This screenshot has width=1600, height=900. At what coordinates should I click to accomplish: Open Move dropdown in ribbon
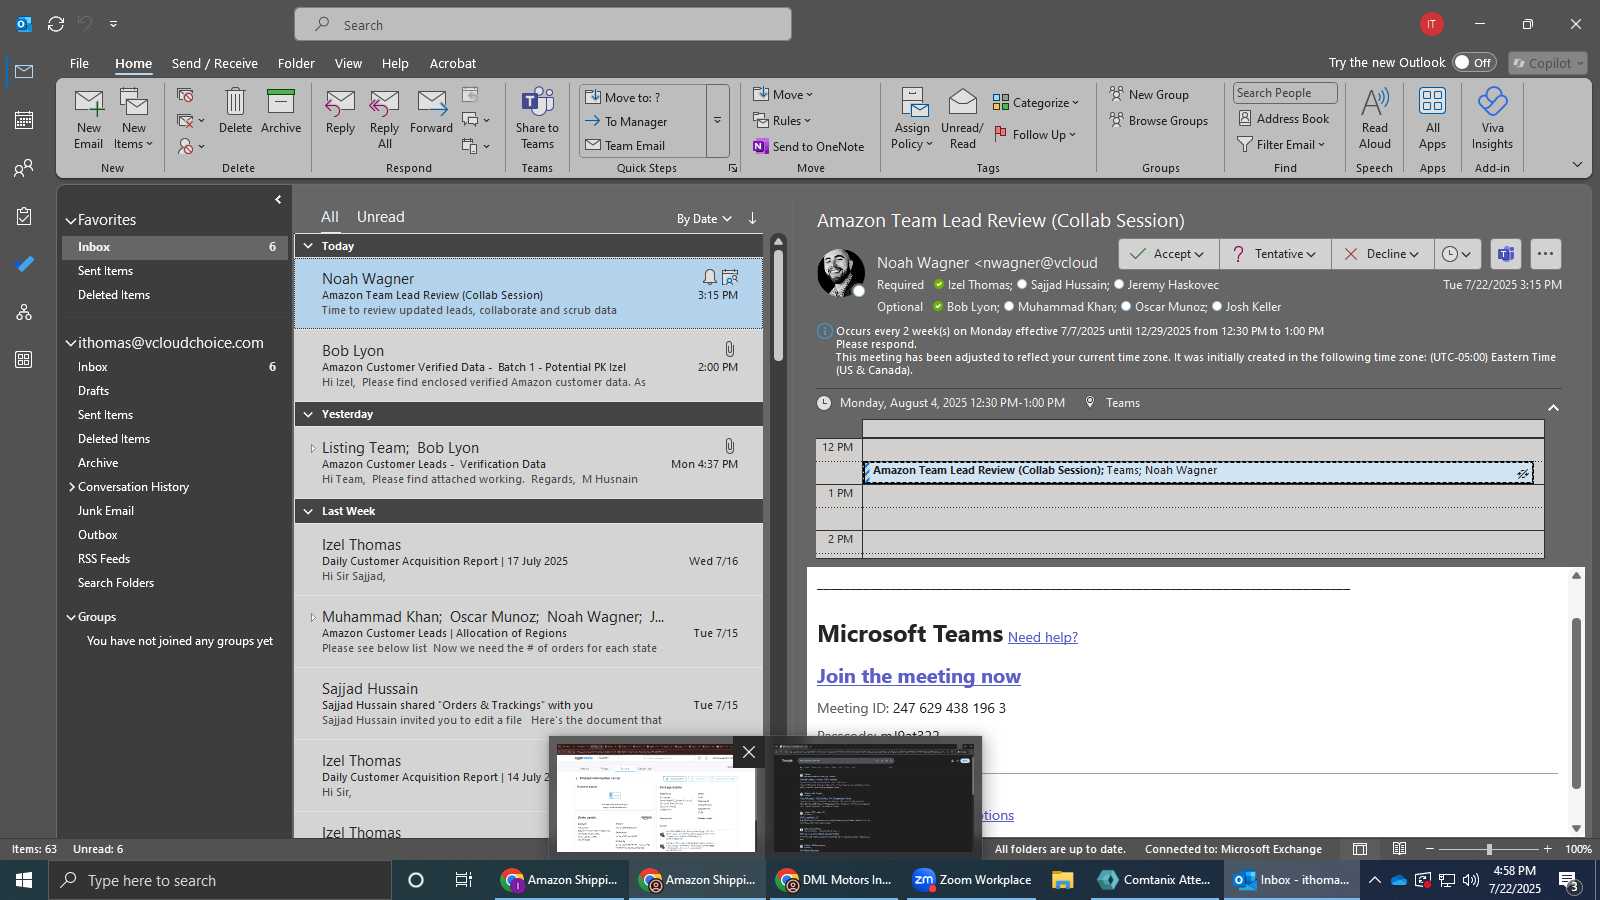[783, 94]
